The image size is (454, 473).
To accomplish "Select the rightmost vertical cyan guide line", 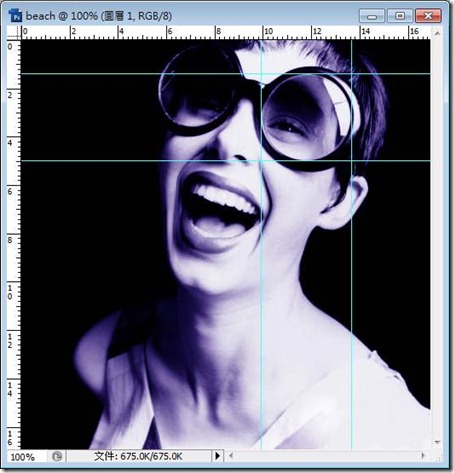I will 352,244.
